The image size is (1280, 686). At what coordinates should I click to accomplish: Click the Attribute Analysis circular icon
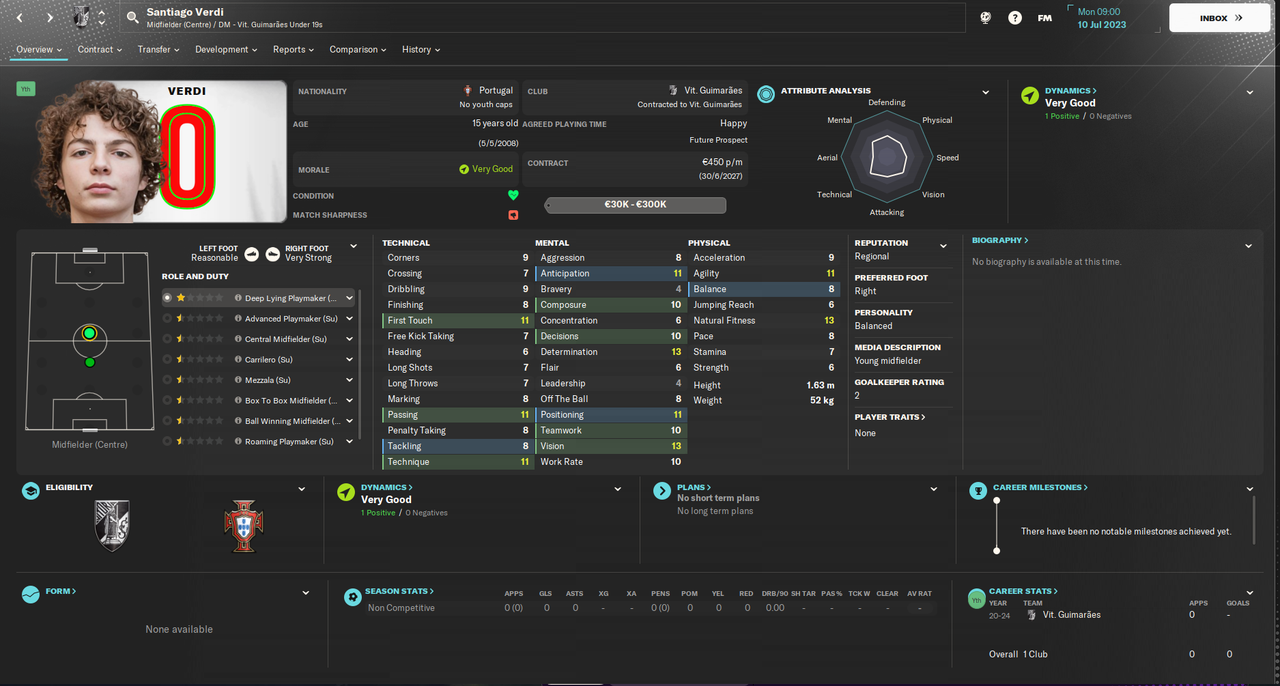pos(766,95)
